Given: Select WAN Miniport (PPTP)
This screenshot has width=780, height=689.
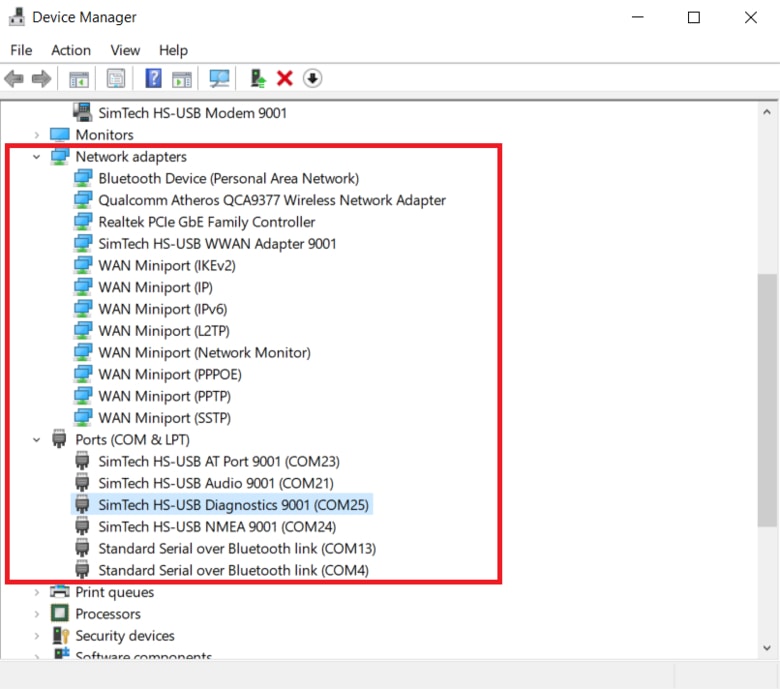Looking at the screenshot, I should 165,396.
